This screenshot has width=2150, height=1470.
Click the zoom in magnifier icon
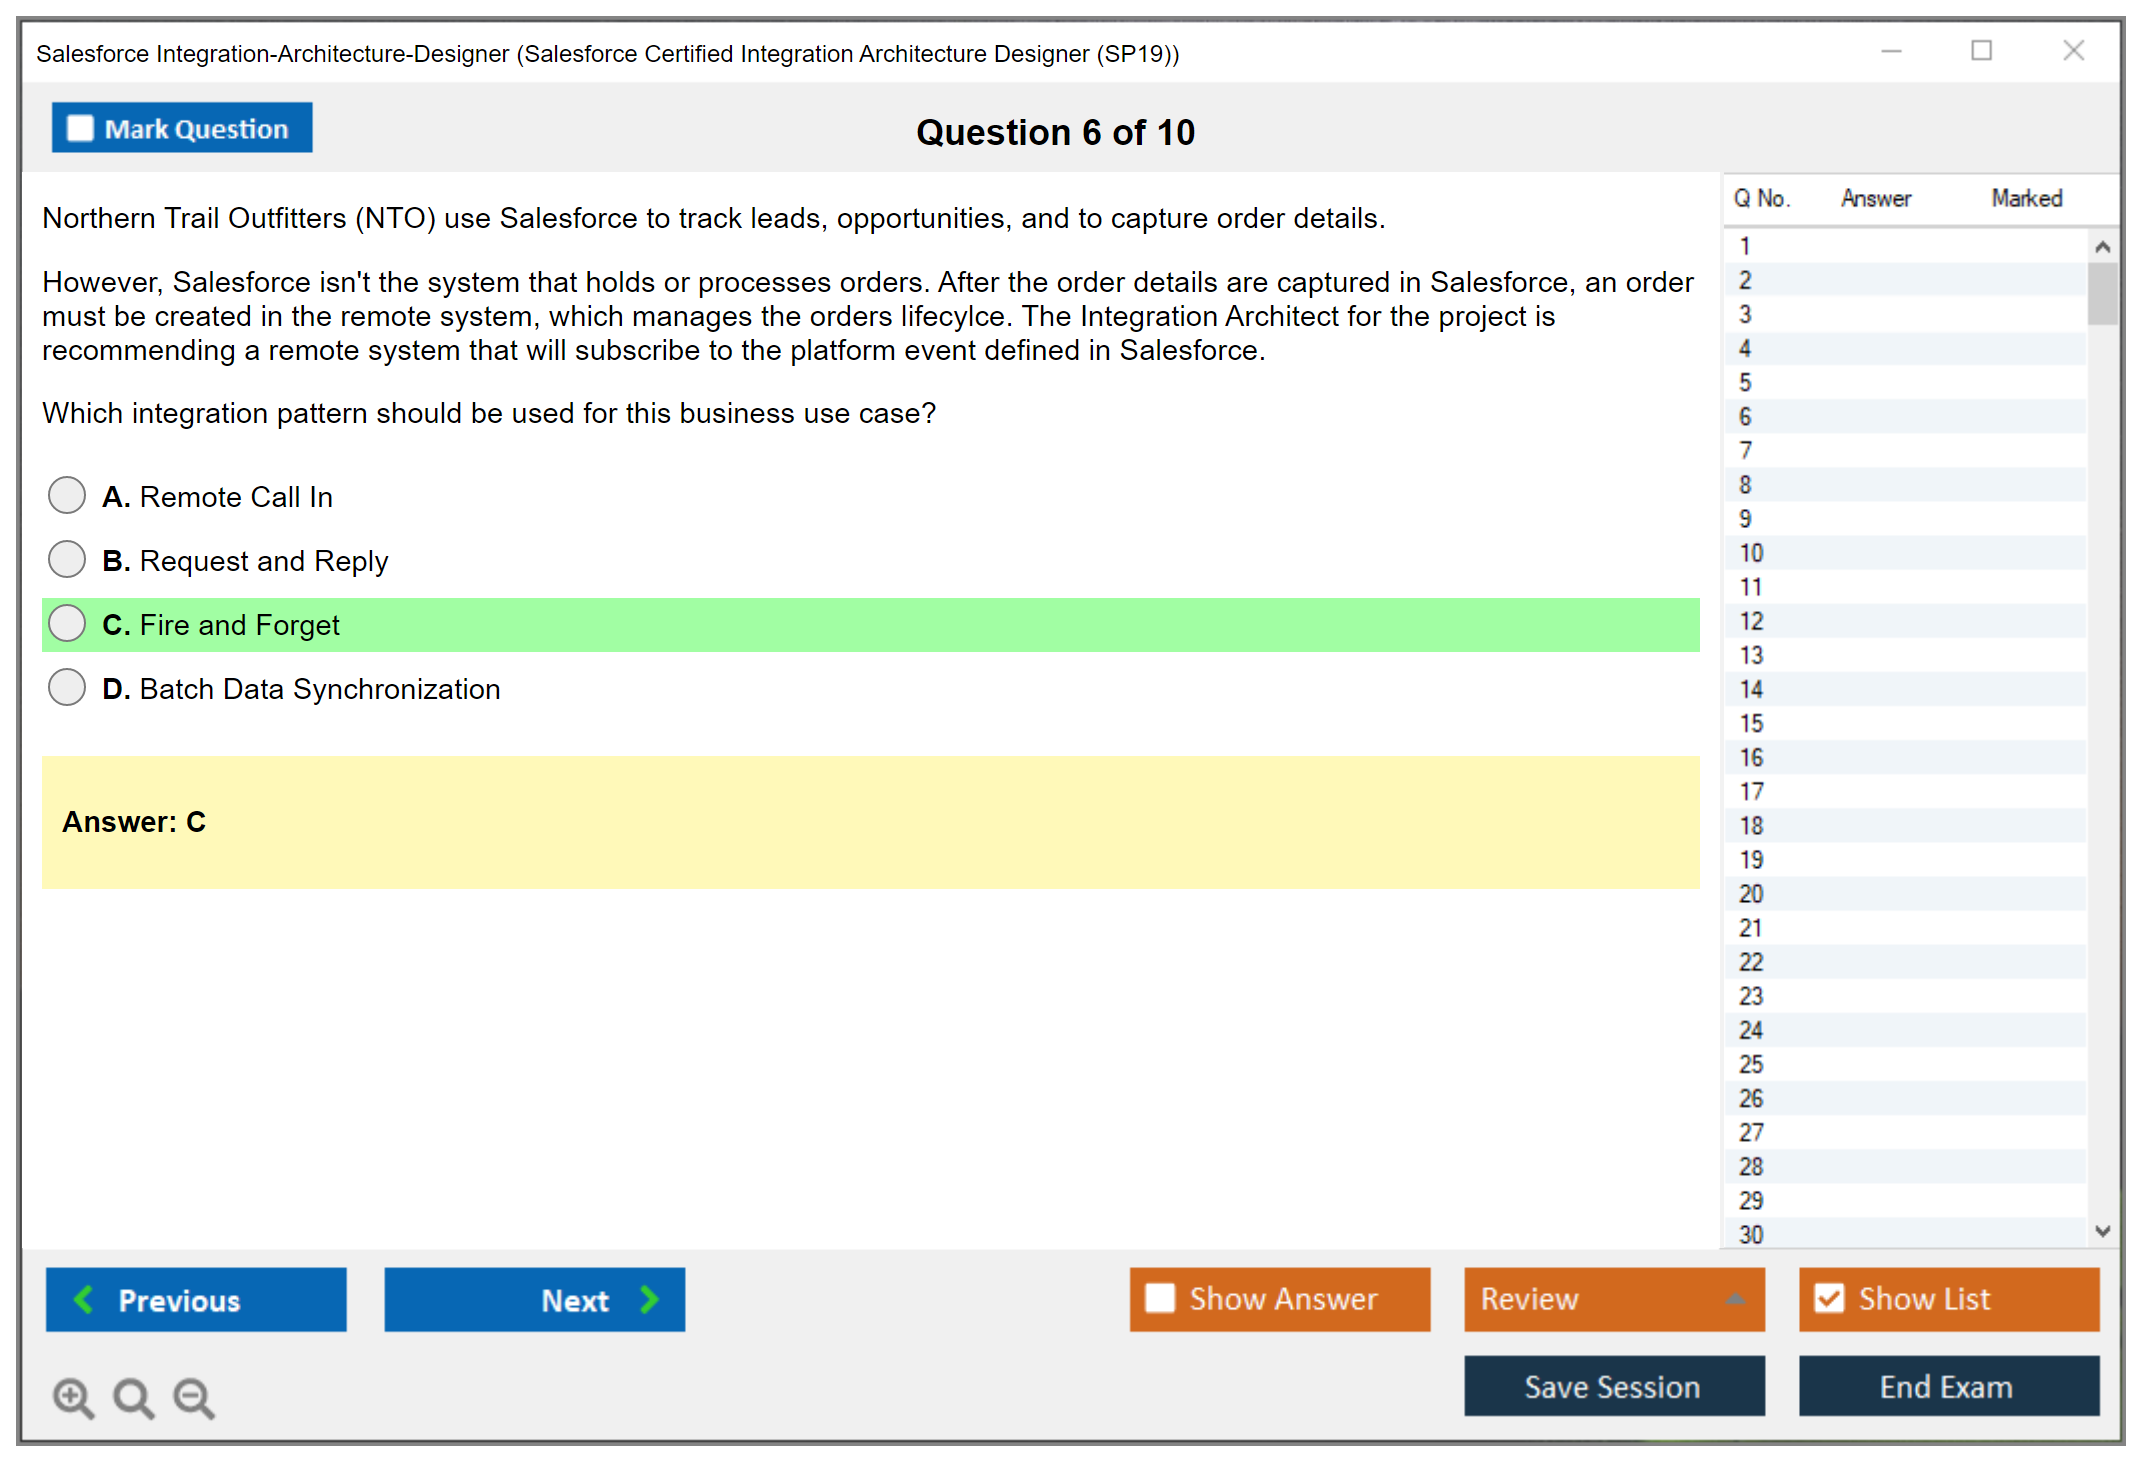click(73, 1398)
